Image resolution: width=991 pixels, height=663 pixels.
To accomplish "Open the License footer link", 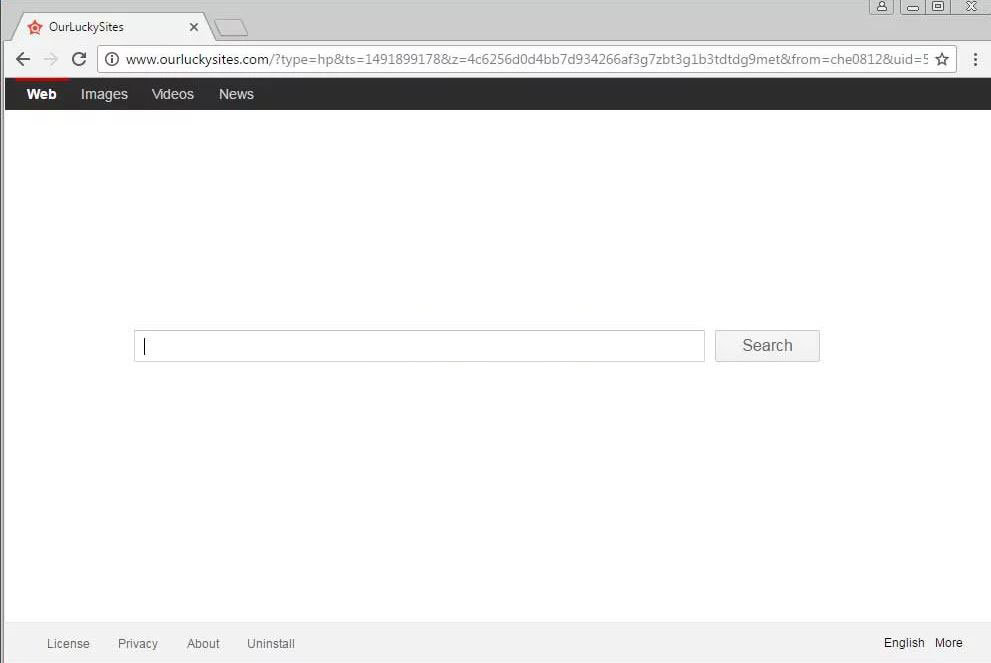I will pos(68,643).
